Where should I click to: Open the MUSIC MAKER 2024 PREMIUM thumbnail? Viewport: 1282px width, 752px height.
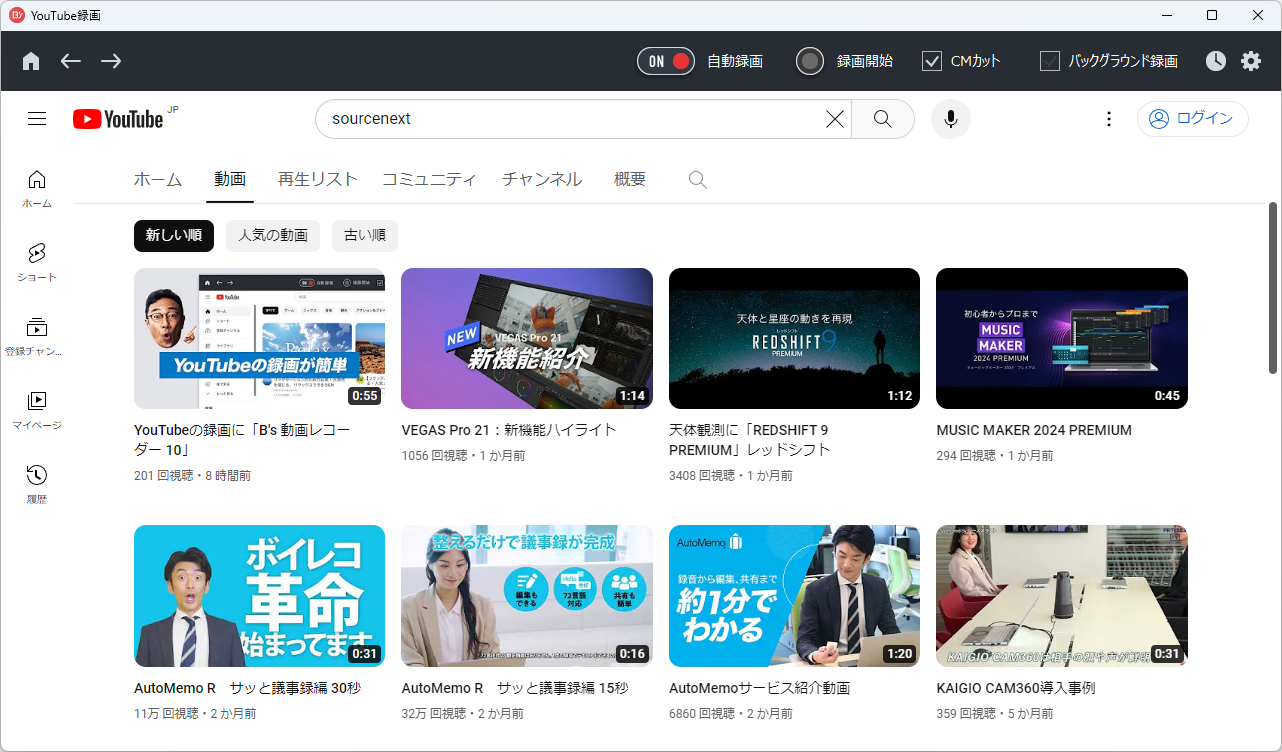[1062, 338]
